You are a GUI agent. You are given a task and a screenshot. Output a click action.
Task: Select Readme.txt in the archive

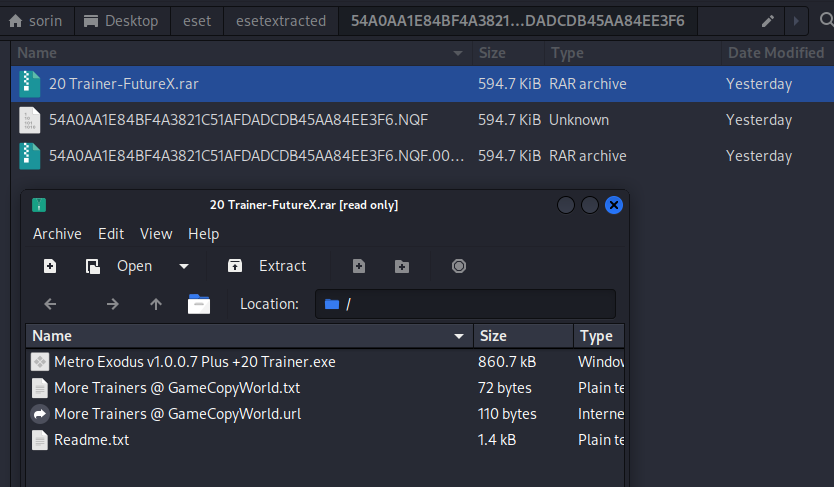325,440
